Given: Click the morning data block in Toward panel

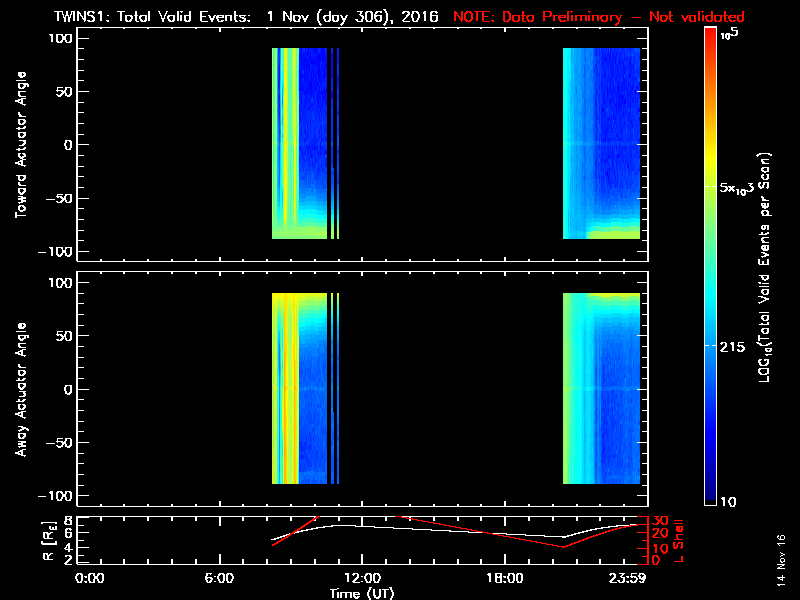Looking at the screenshot, I should pyautogui.click(x=299, y=145).
